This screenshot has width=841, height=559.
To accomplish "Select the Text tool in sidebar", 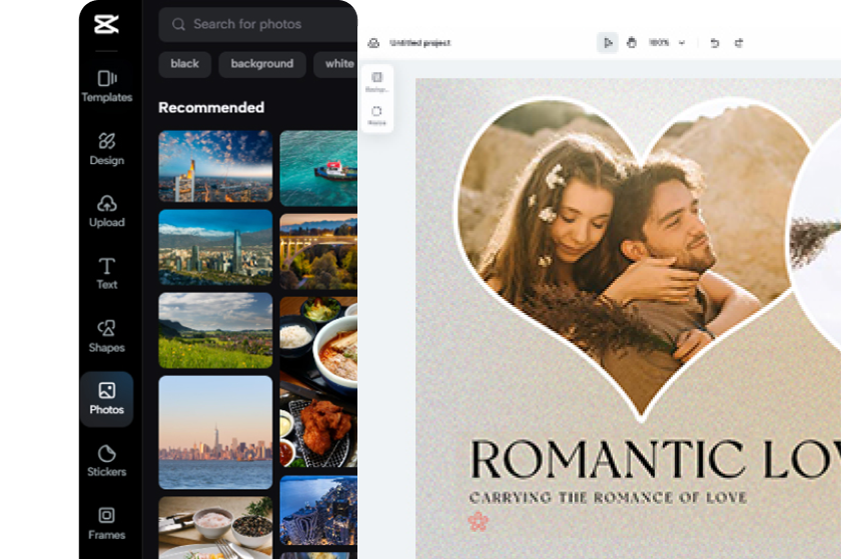I will point(107,274).
